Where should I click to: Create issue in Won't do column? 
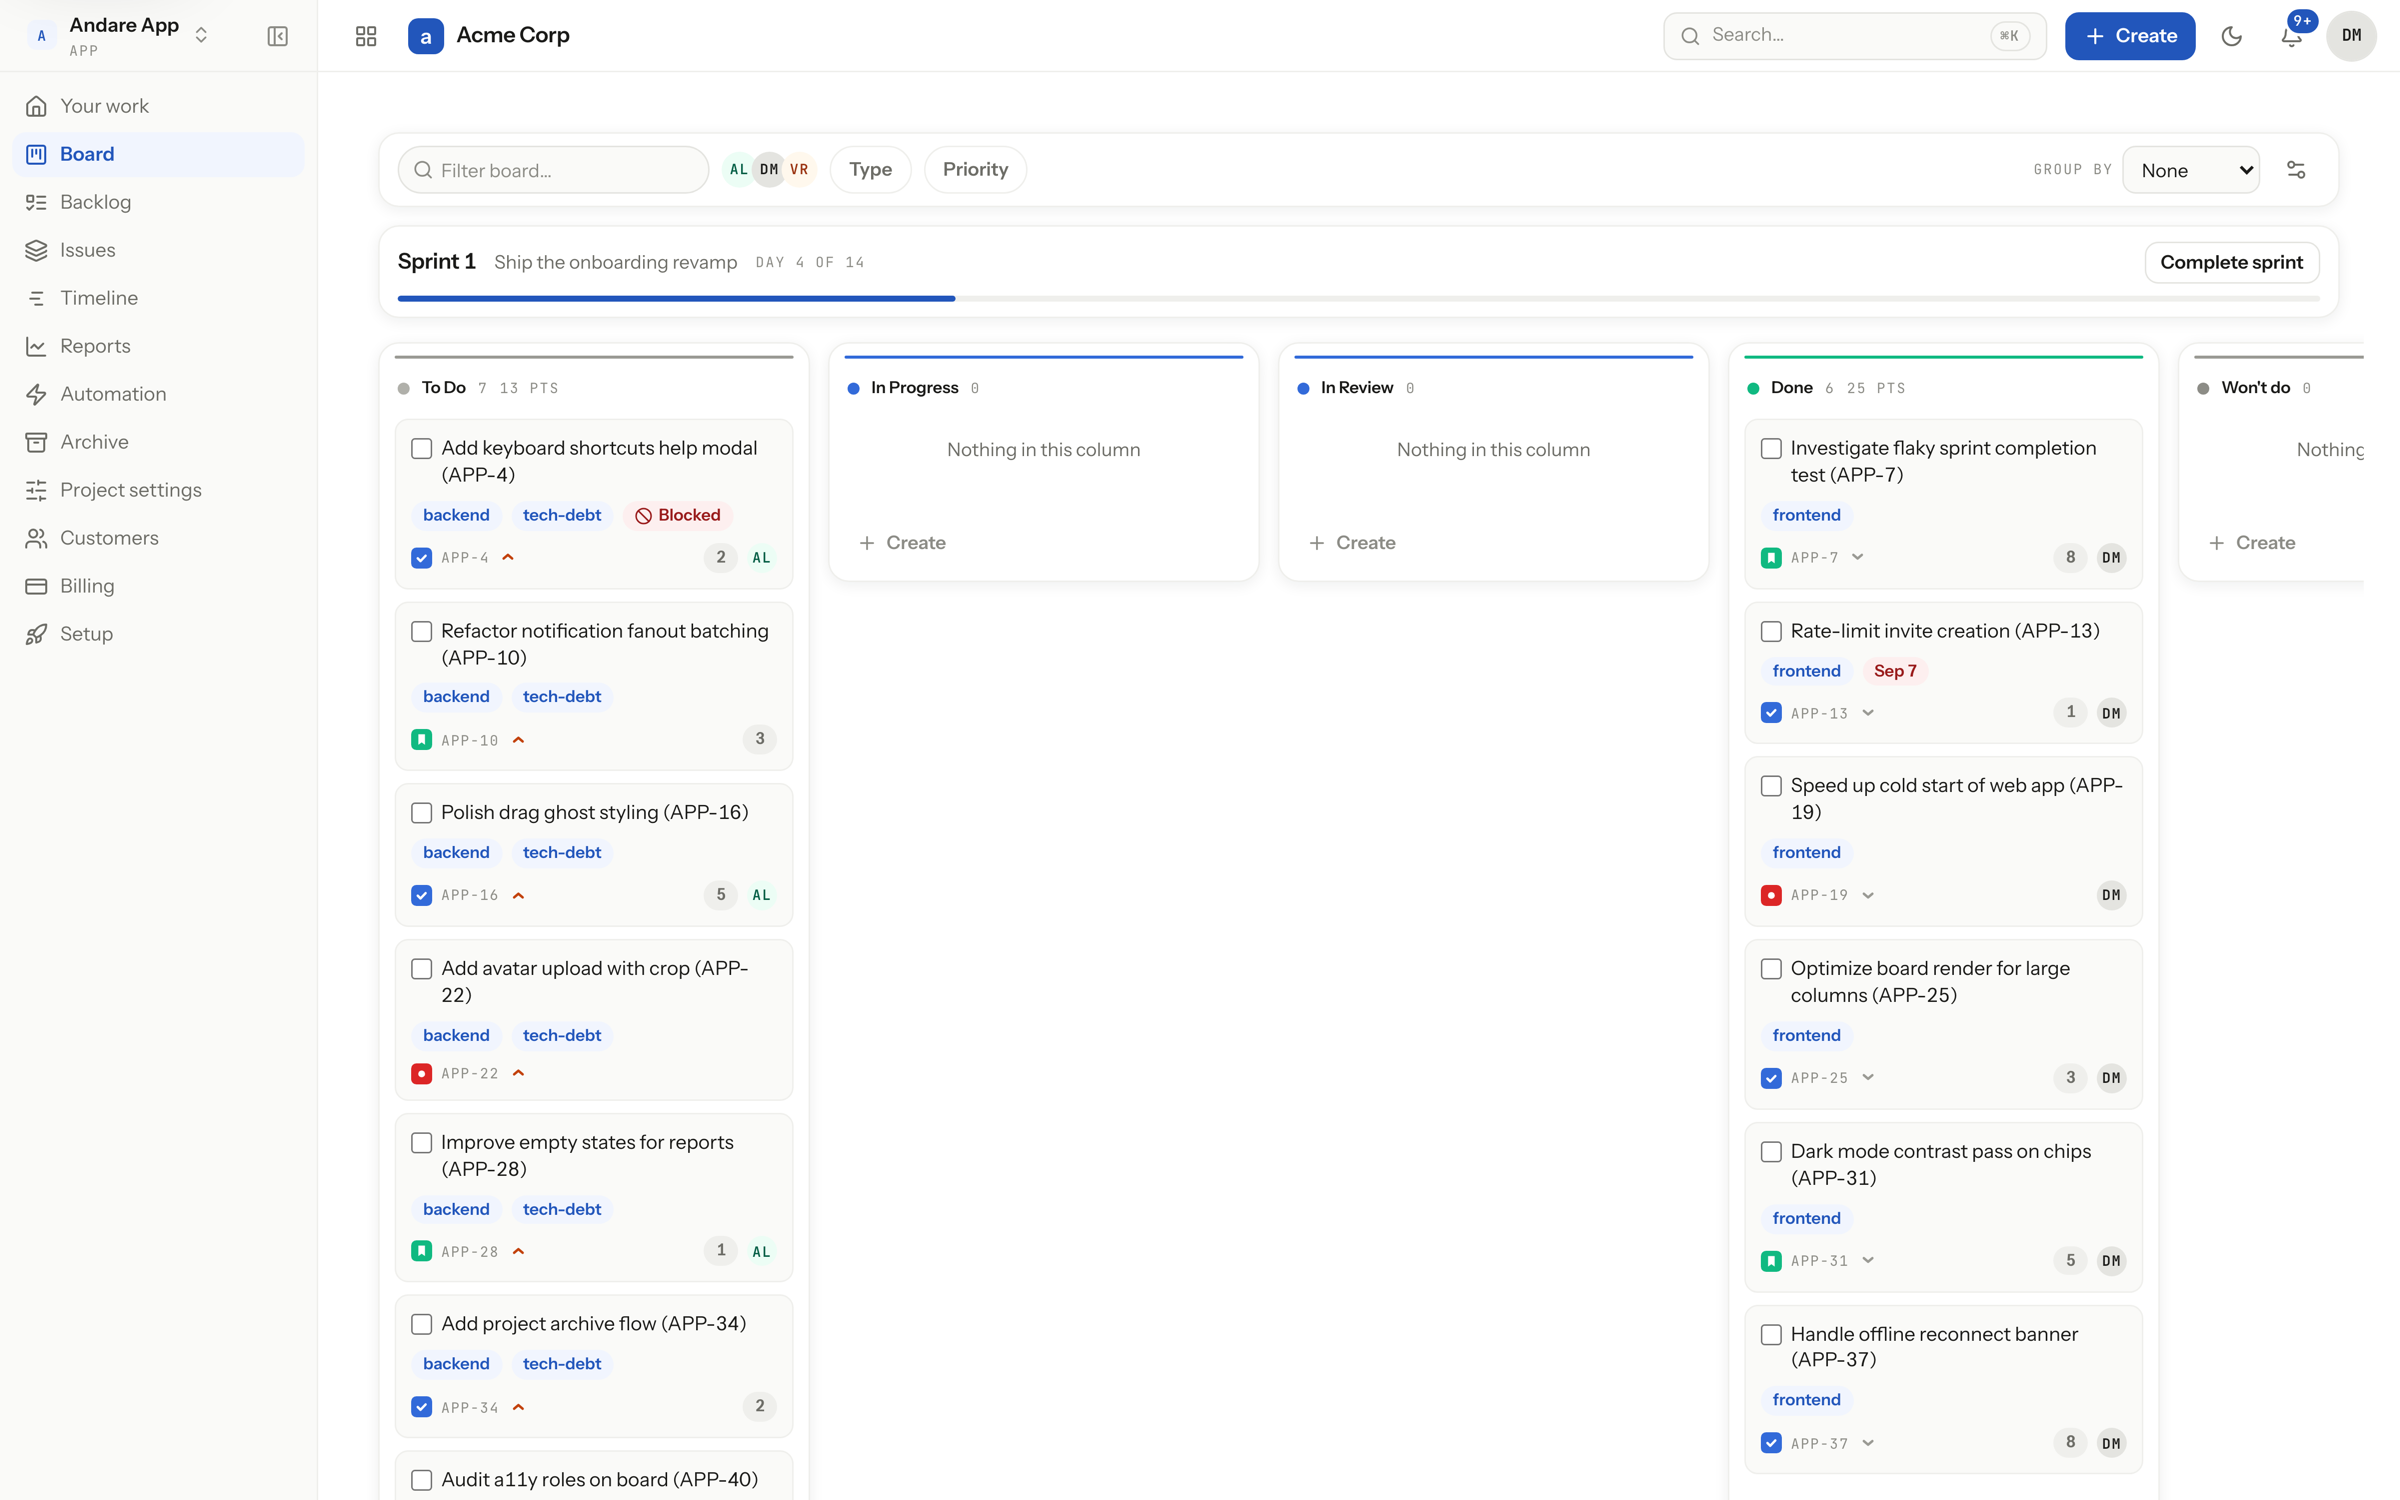[2252, 543]
